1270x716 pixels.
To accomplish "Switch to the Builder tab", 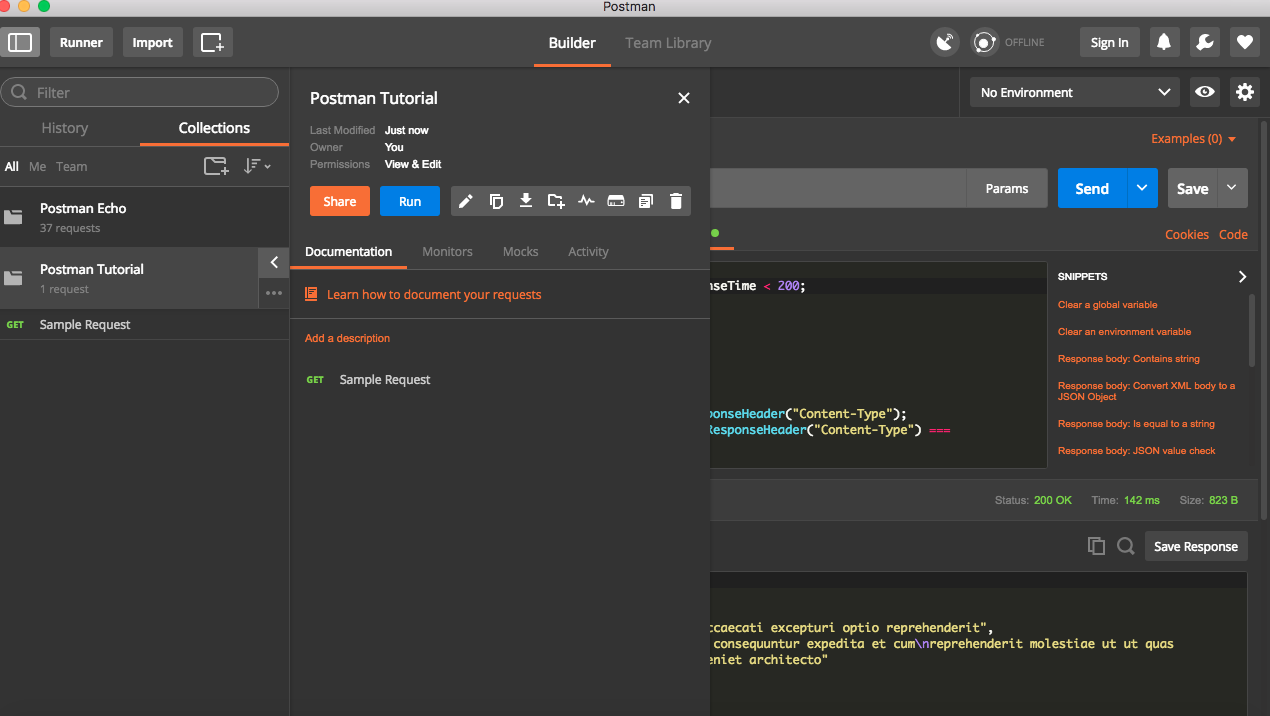I will tap(572, 43).
